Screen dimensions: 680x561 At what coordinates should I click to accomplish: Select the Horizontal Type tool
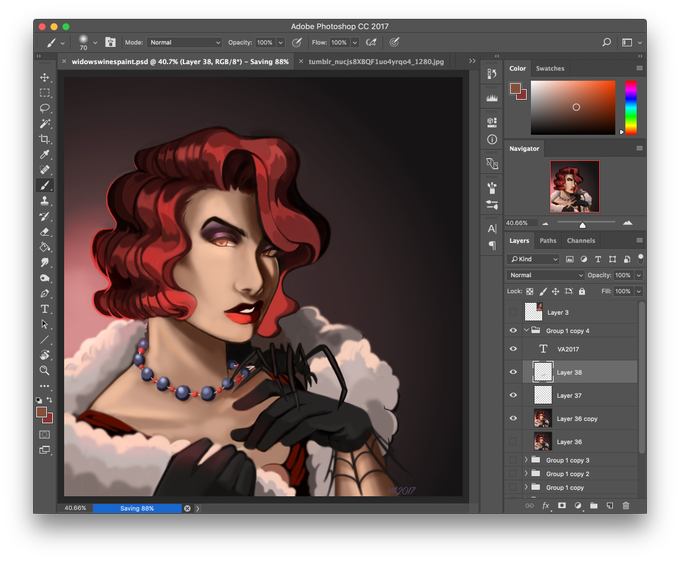45,309
